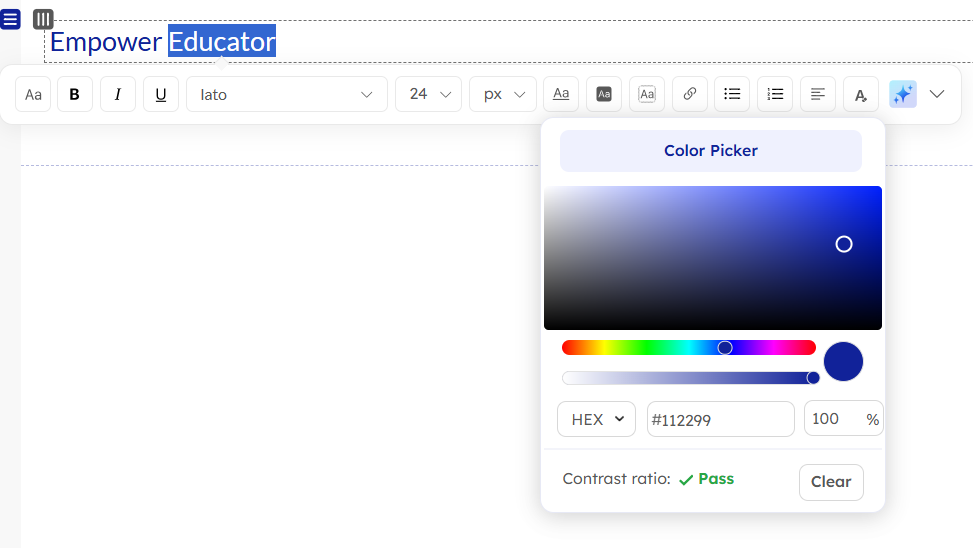Apply numbered list formatting

click(775, 94)
